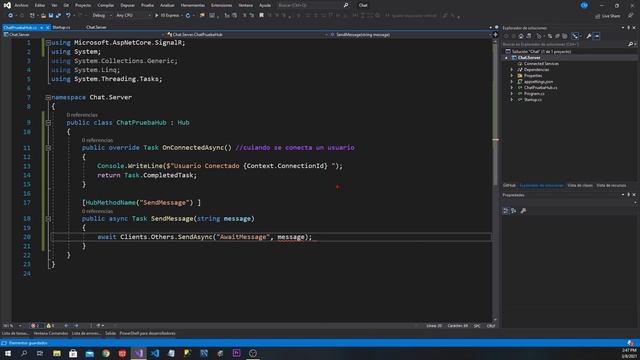The height and width of the screenshot is (360, 640).
Task: Click the Show All Files icon in Solution Explorer
Action: pyautogui.click(x=565, y=36)
